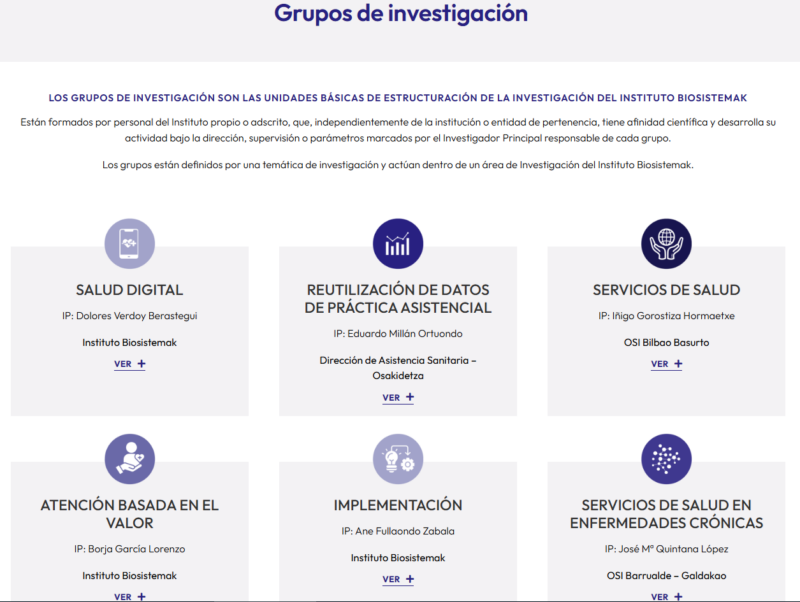800x602 pixels.
Task: Select the SERVICIOS DE SALUD card title
Action: tap(666, 290)
